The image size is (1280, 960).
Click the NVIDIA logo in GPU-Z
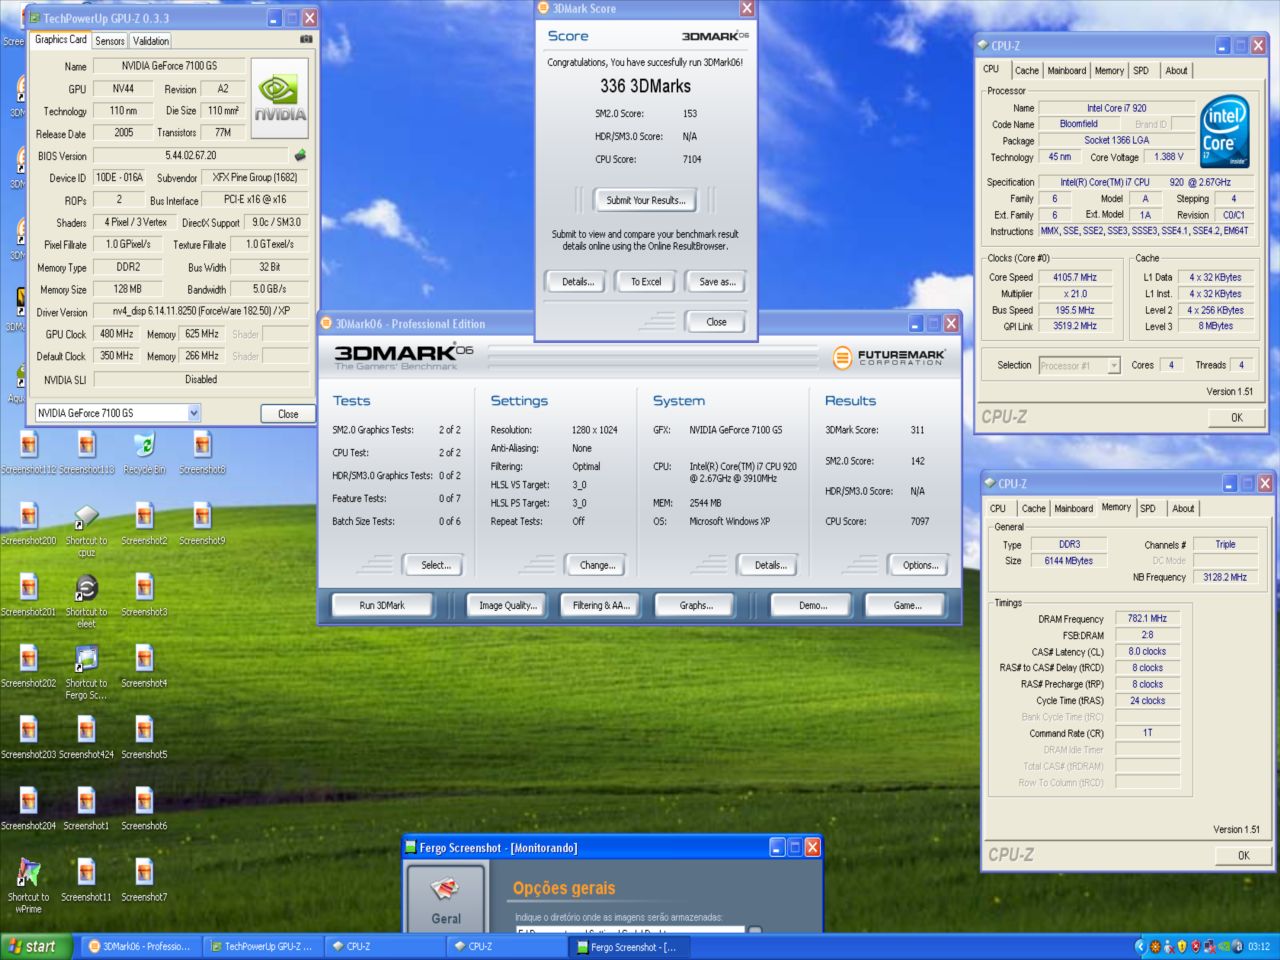tap(280, 98)
